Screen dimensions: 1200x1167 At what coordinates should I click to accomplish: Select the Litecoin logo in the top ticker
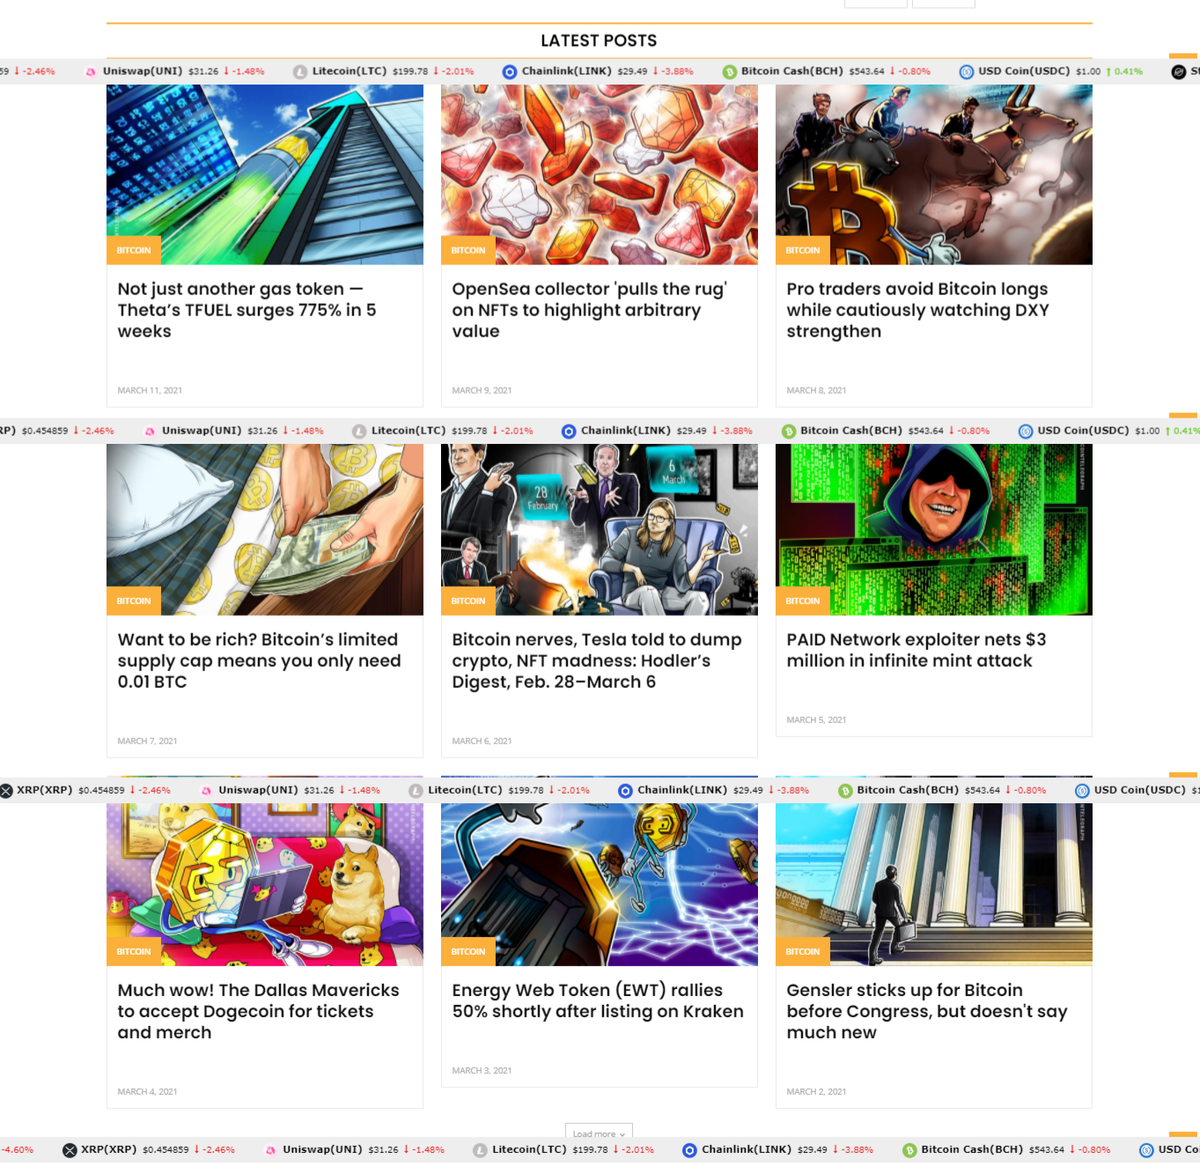pos(299,71)
